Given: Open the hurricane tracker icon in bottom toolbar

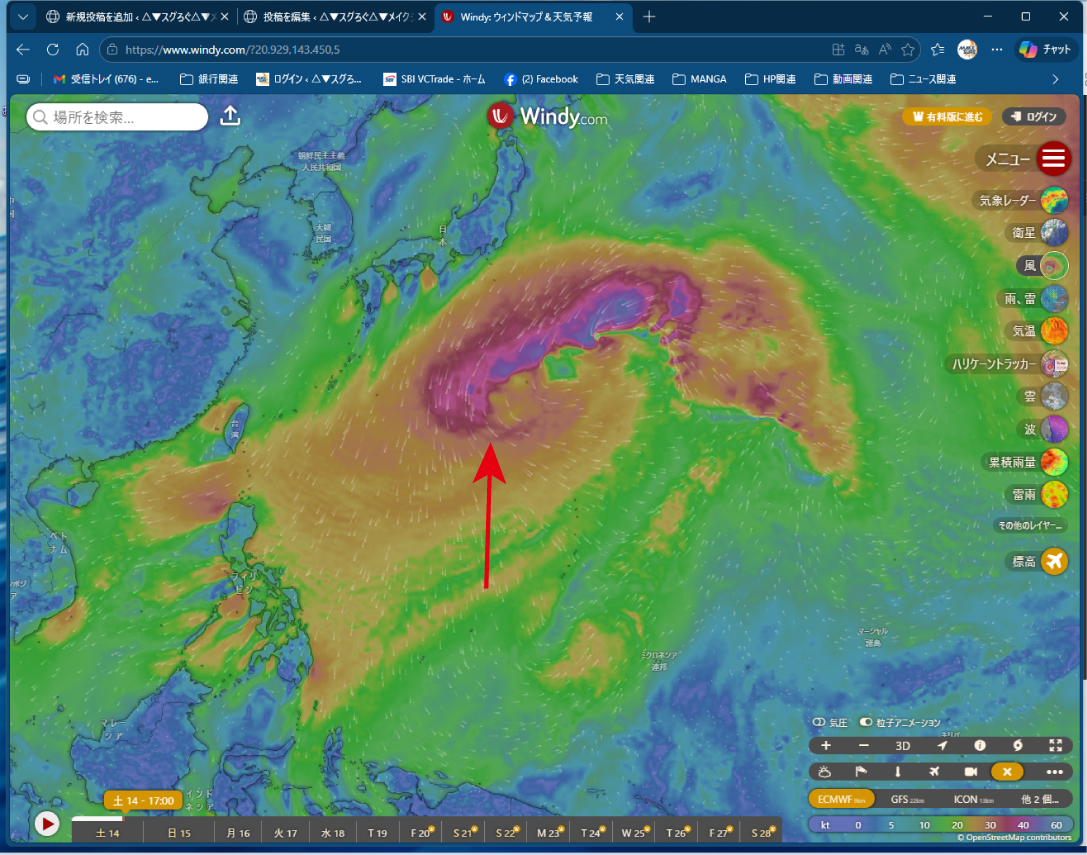Looking at the screenshot, I should (1018, 745).
